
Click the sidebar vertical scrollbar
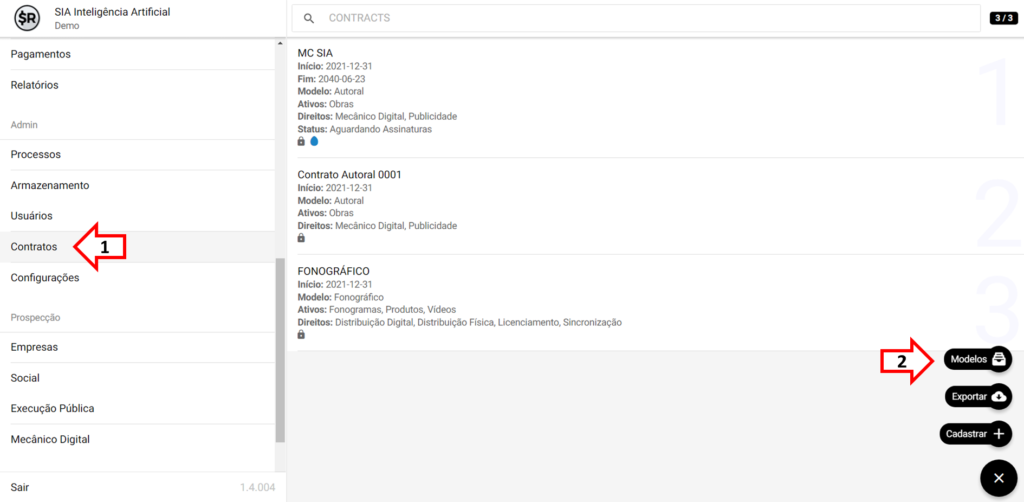point(280,350)
